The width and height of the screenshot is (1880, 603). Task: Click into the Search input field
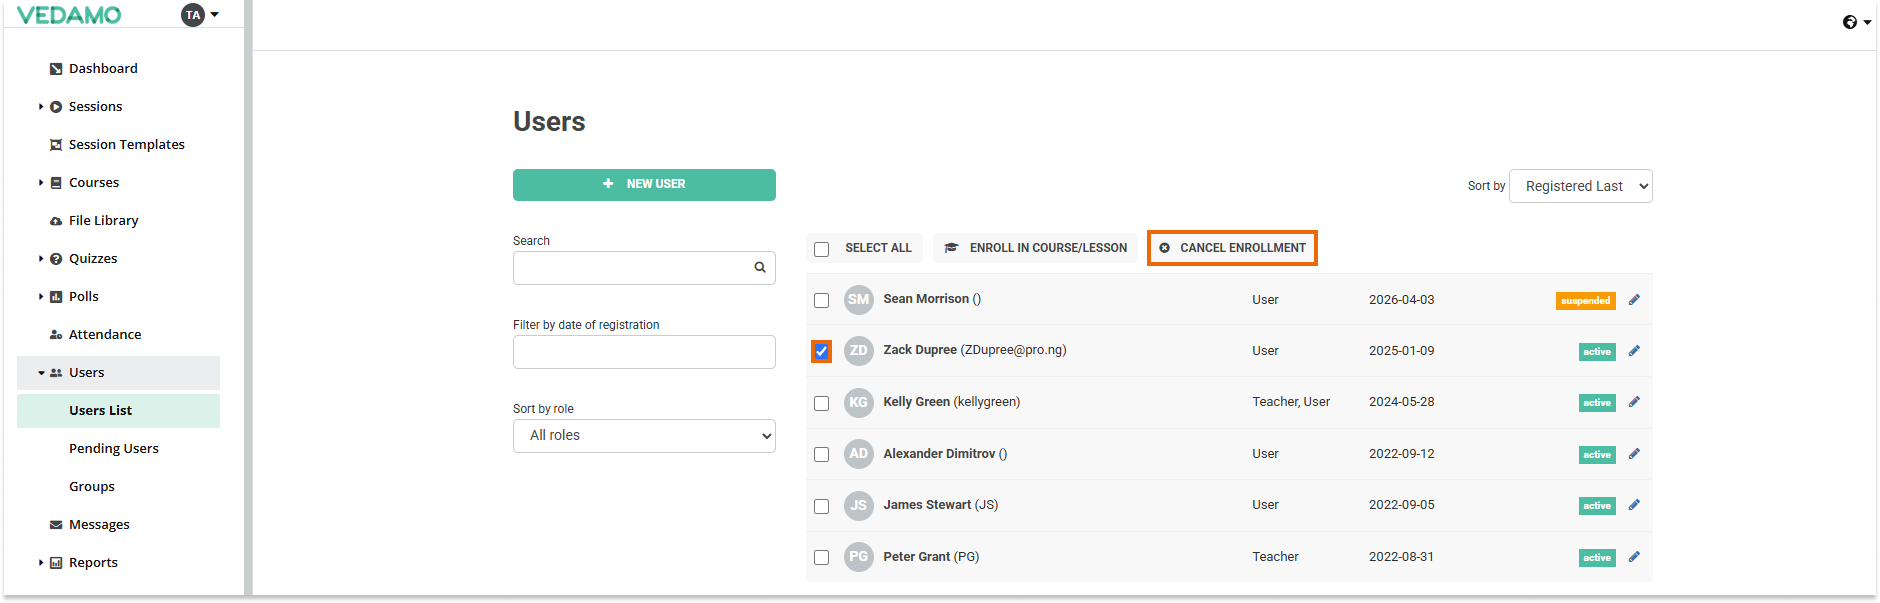point(644,268)
